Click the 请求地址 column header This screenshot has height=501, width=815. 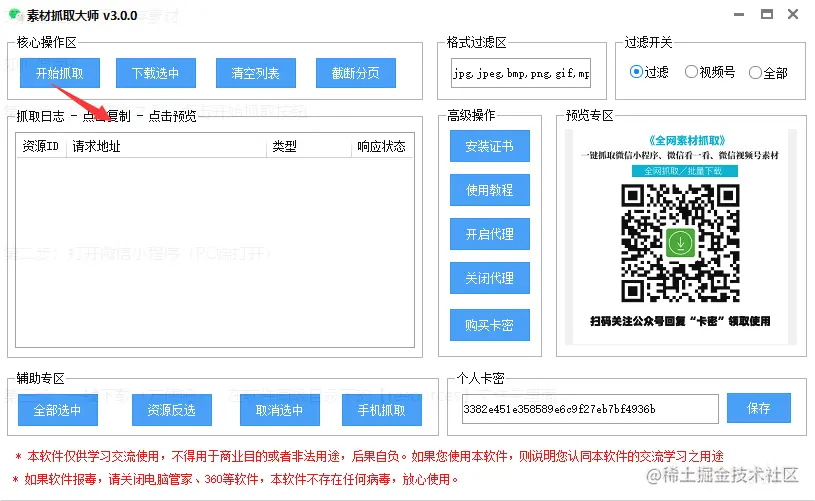click(x=166, y=147)
